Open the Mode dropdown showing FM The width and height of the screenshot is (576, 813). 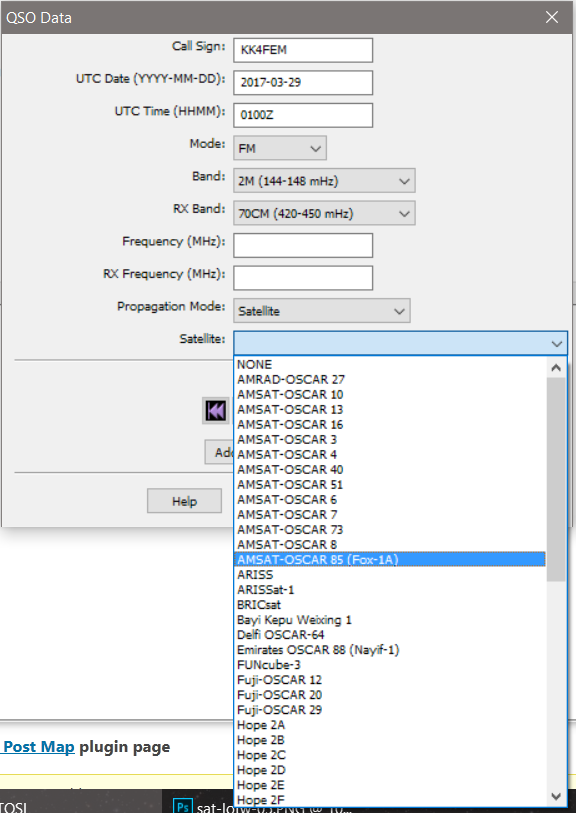pos(279,148)
